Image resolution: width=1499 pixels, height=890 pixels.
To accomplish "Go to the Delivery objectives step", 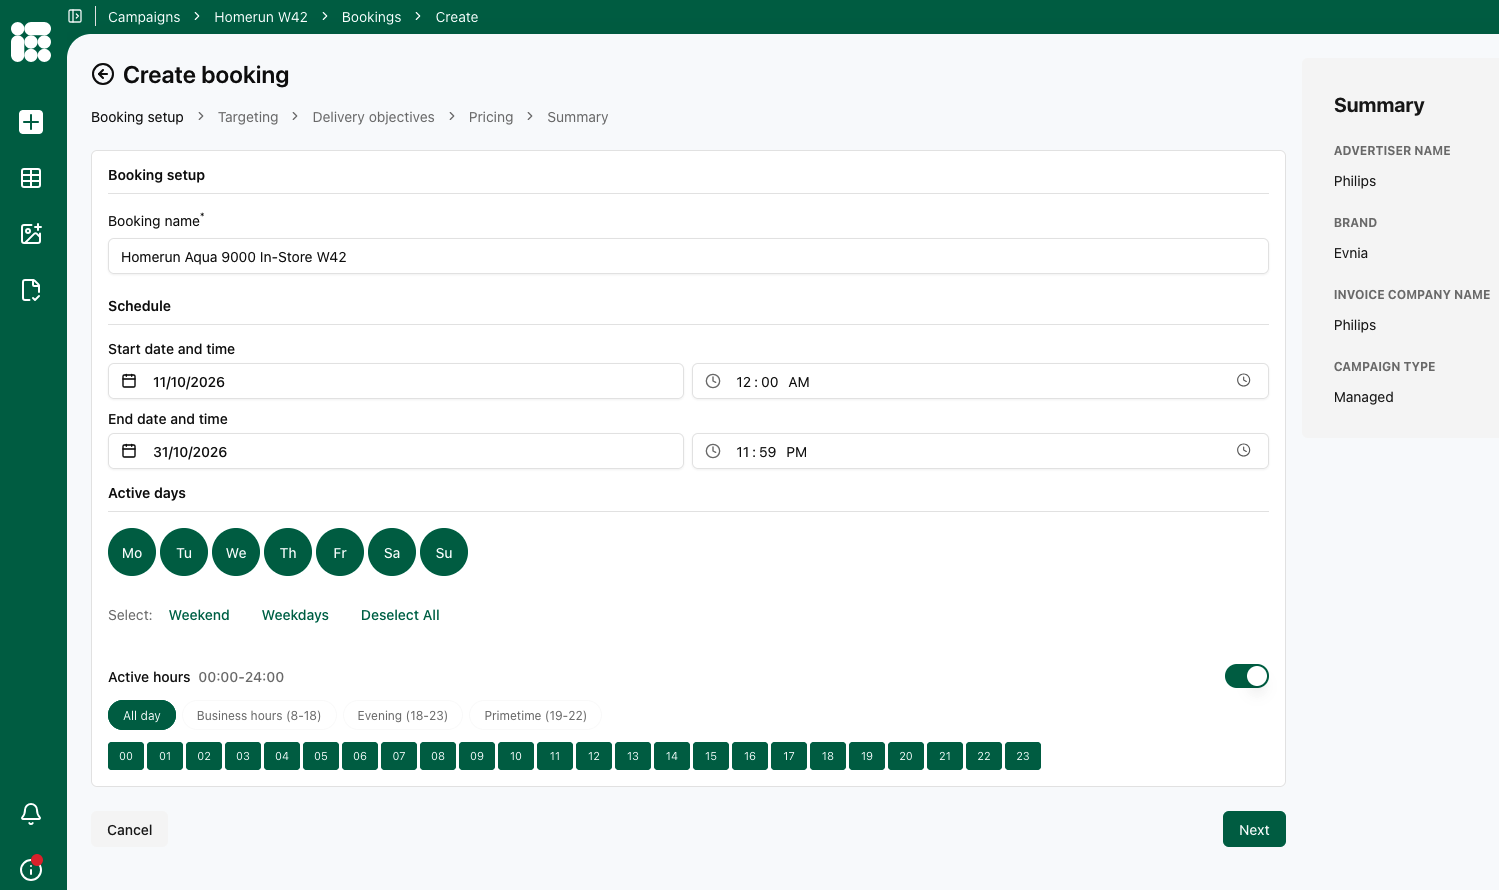I will 374,117.
